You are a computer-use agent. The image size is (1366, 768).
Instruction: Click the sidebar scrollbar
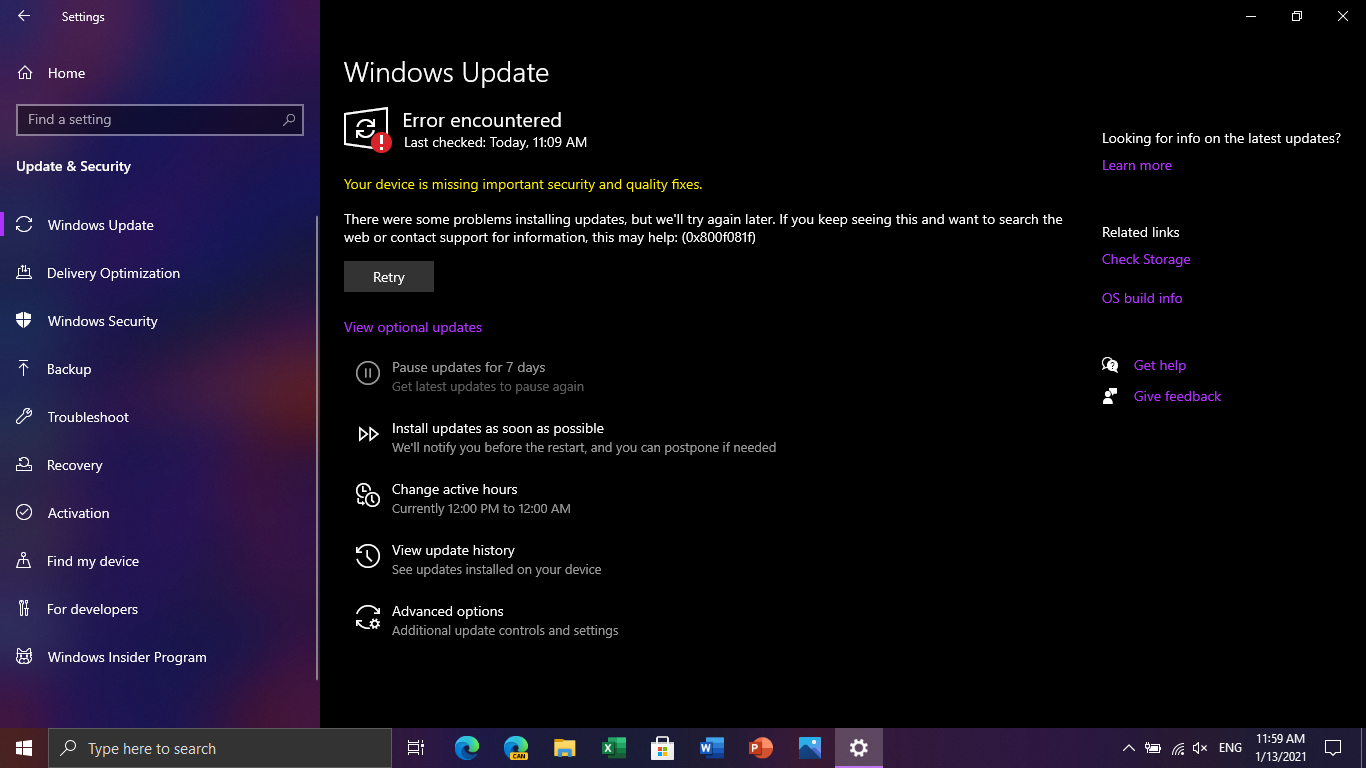tap(317, 447)
